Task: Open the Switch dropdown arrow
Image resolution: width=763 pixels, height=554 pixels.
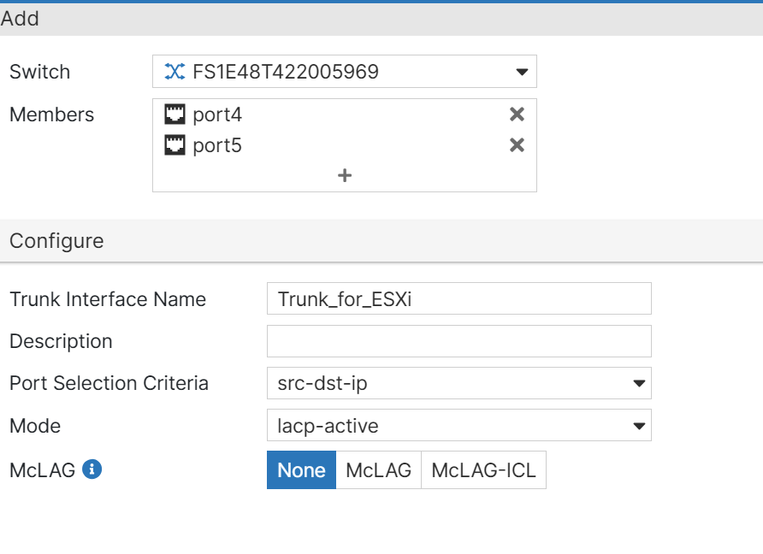Action: click(521, 72)
